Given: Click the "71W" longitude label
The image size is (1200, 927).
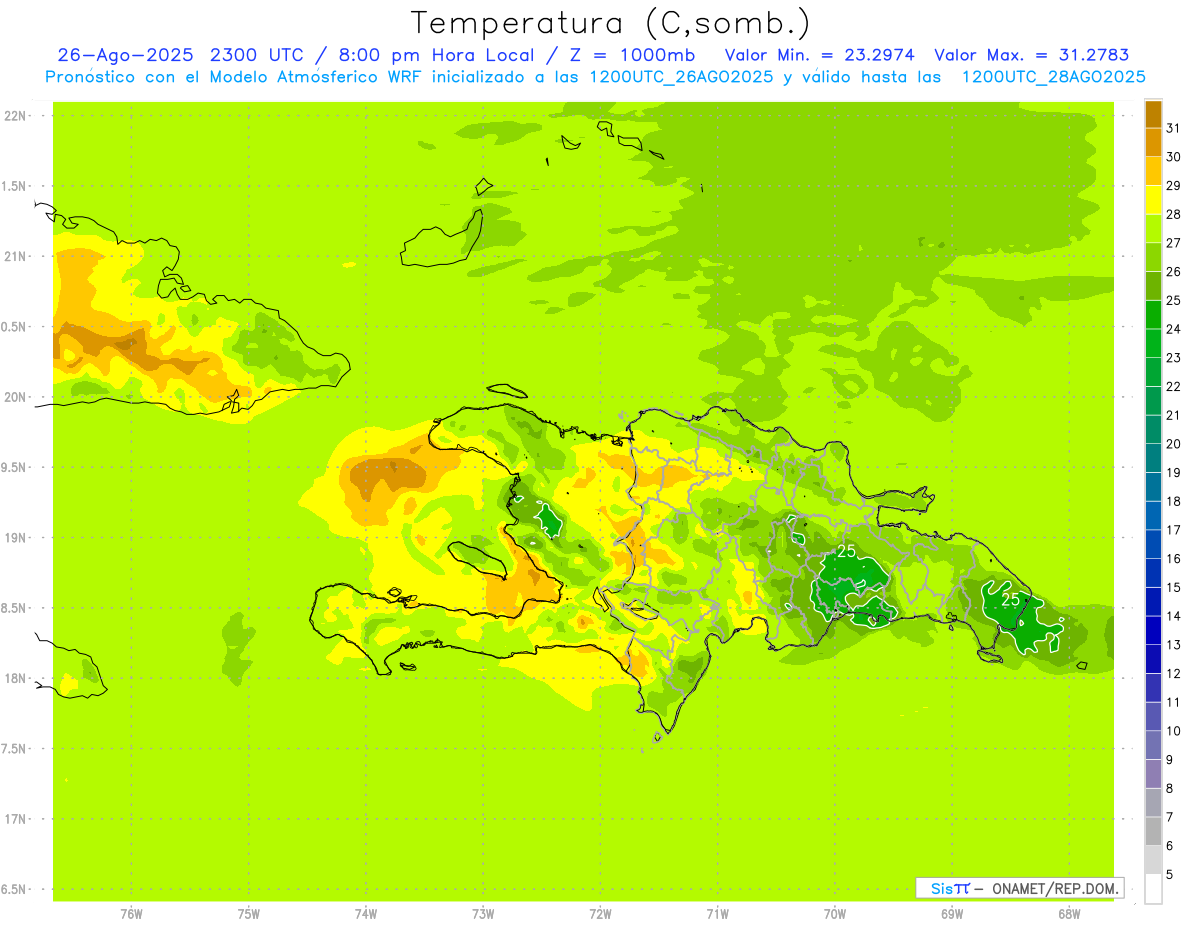Looking at the screenshot, I should coord(717,914).
